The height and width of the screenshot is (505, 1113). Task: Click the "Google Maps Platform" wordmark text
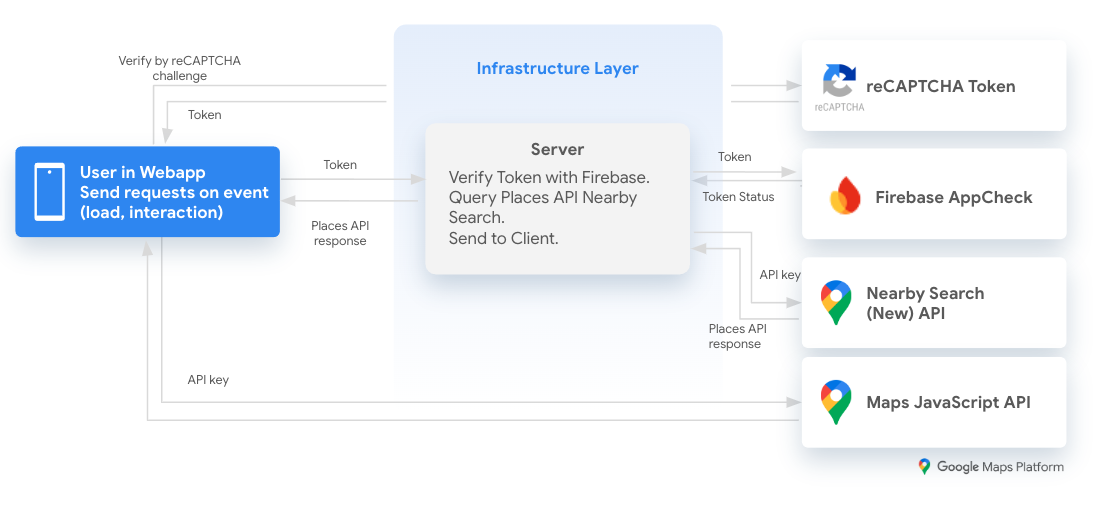pyautogui.click(x=1000, y=467)
